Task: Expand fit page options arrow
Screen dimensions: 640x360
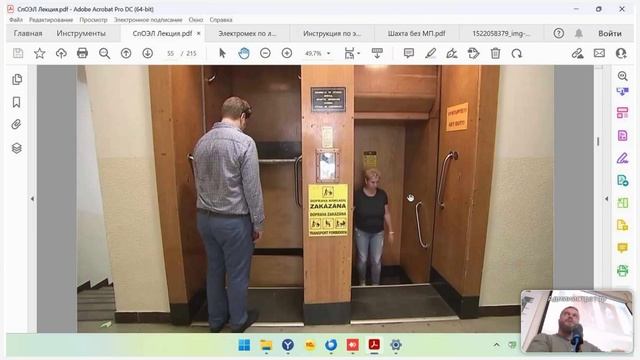Action: click(359, 53)
